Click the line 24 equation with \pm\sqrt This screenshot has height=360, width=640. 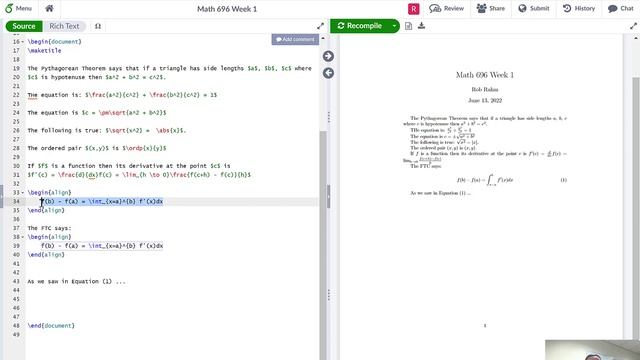click(97, 113)
